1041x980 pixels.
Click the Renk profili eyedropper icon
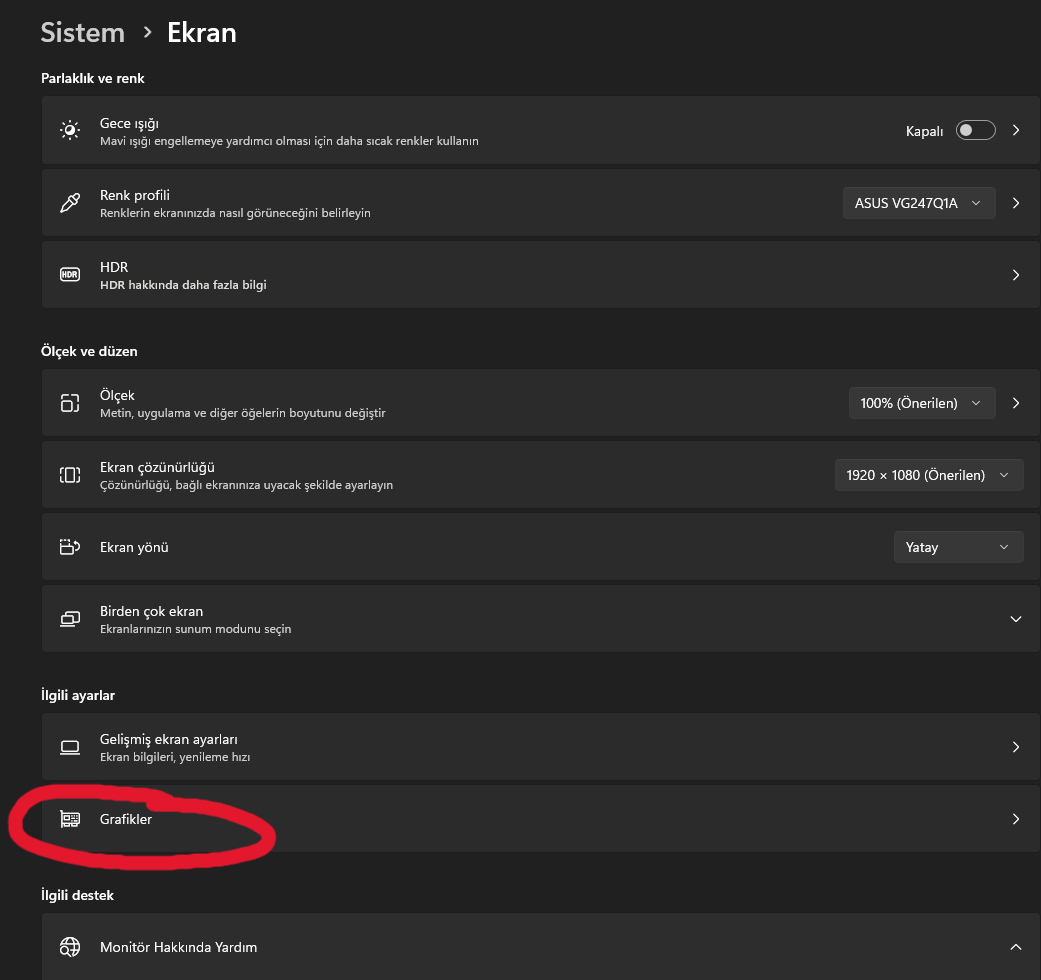tap(70, 203)
